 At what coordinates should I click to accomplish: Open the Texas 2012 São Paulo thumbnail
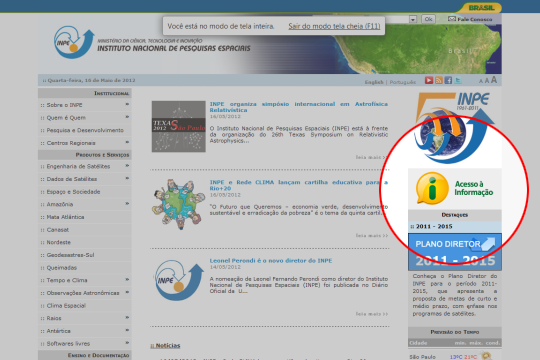coord(179,126)
